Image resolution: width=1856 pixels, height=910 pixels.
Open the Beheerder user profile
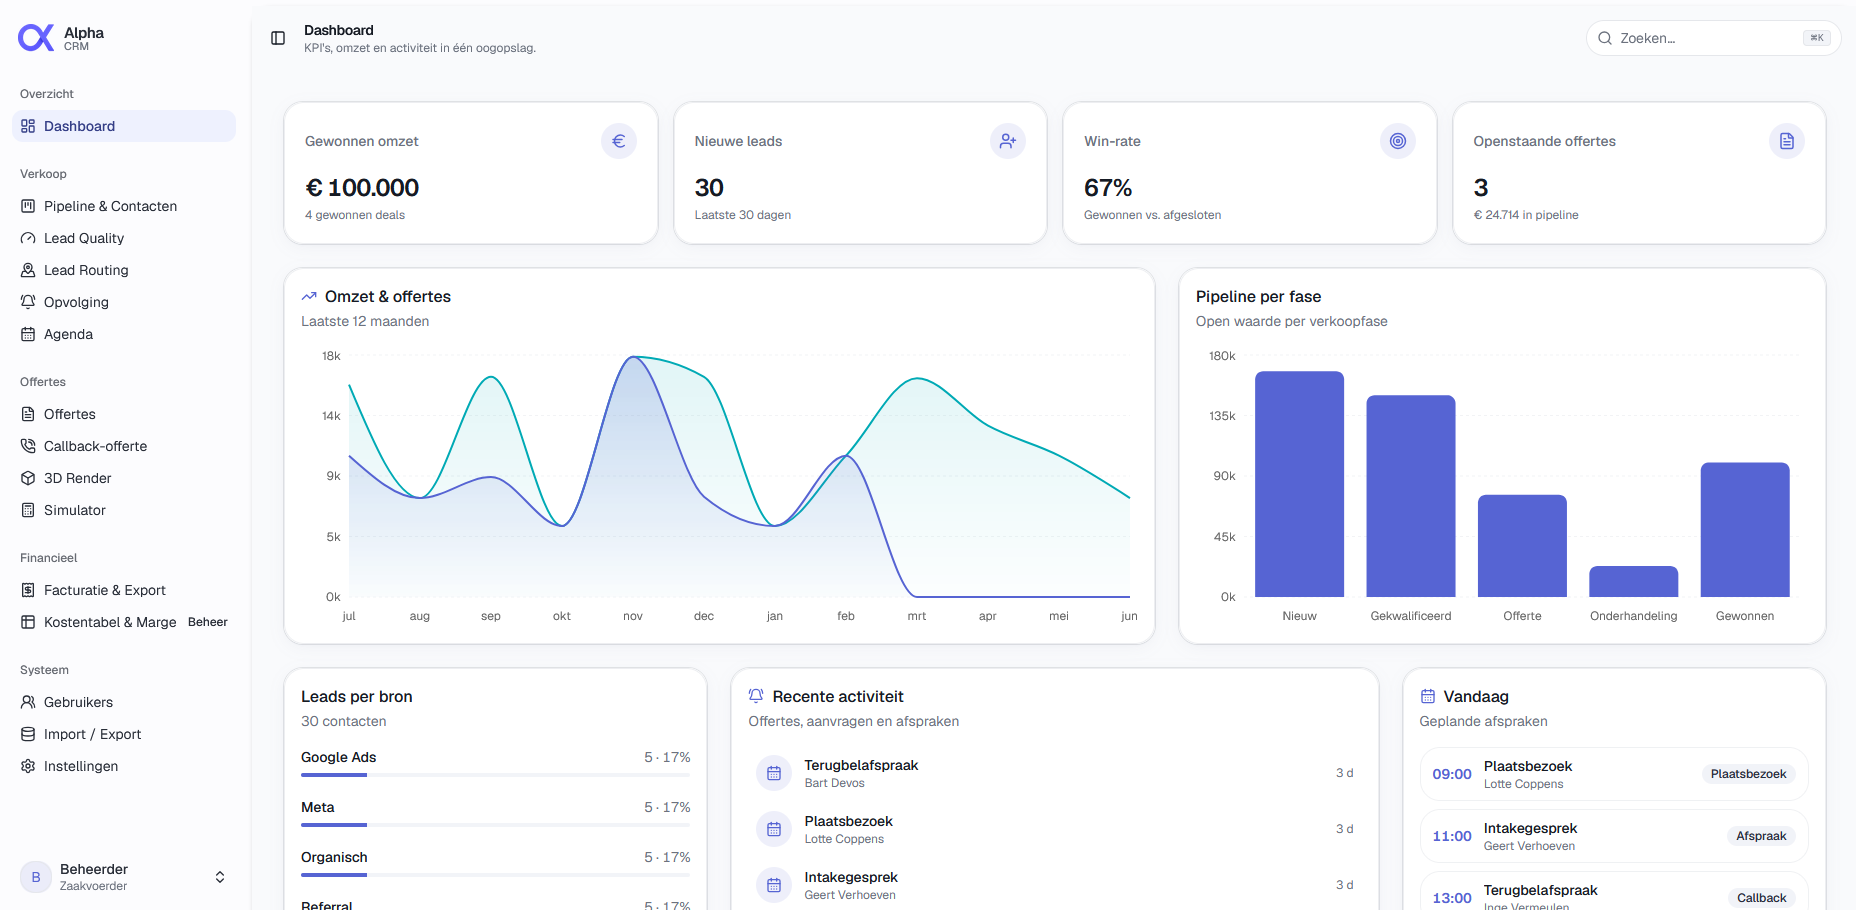pos(124,877)
